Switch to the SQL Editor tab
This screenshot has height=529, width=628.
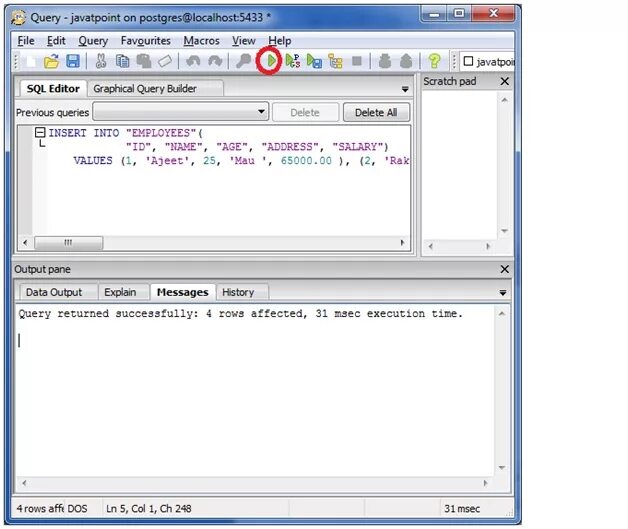coord(53,89)
